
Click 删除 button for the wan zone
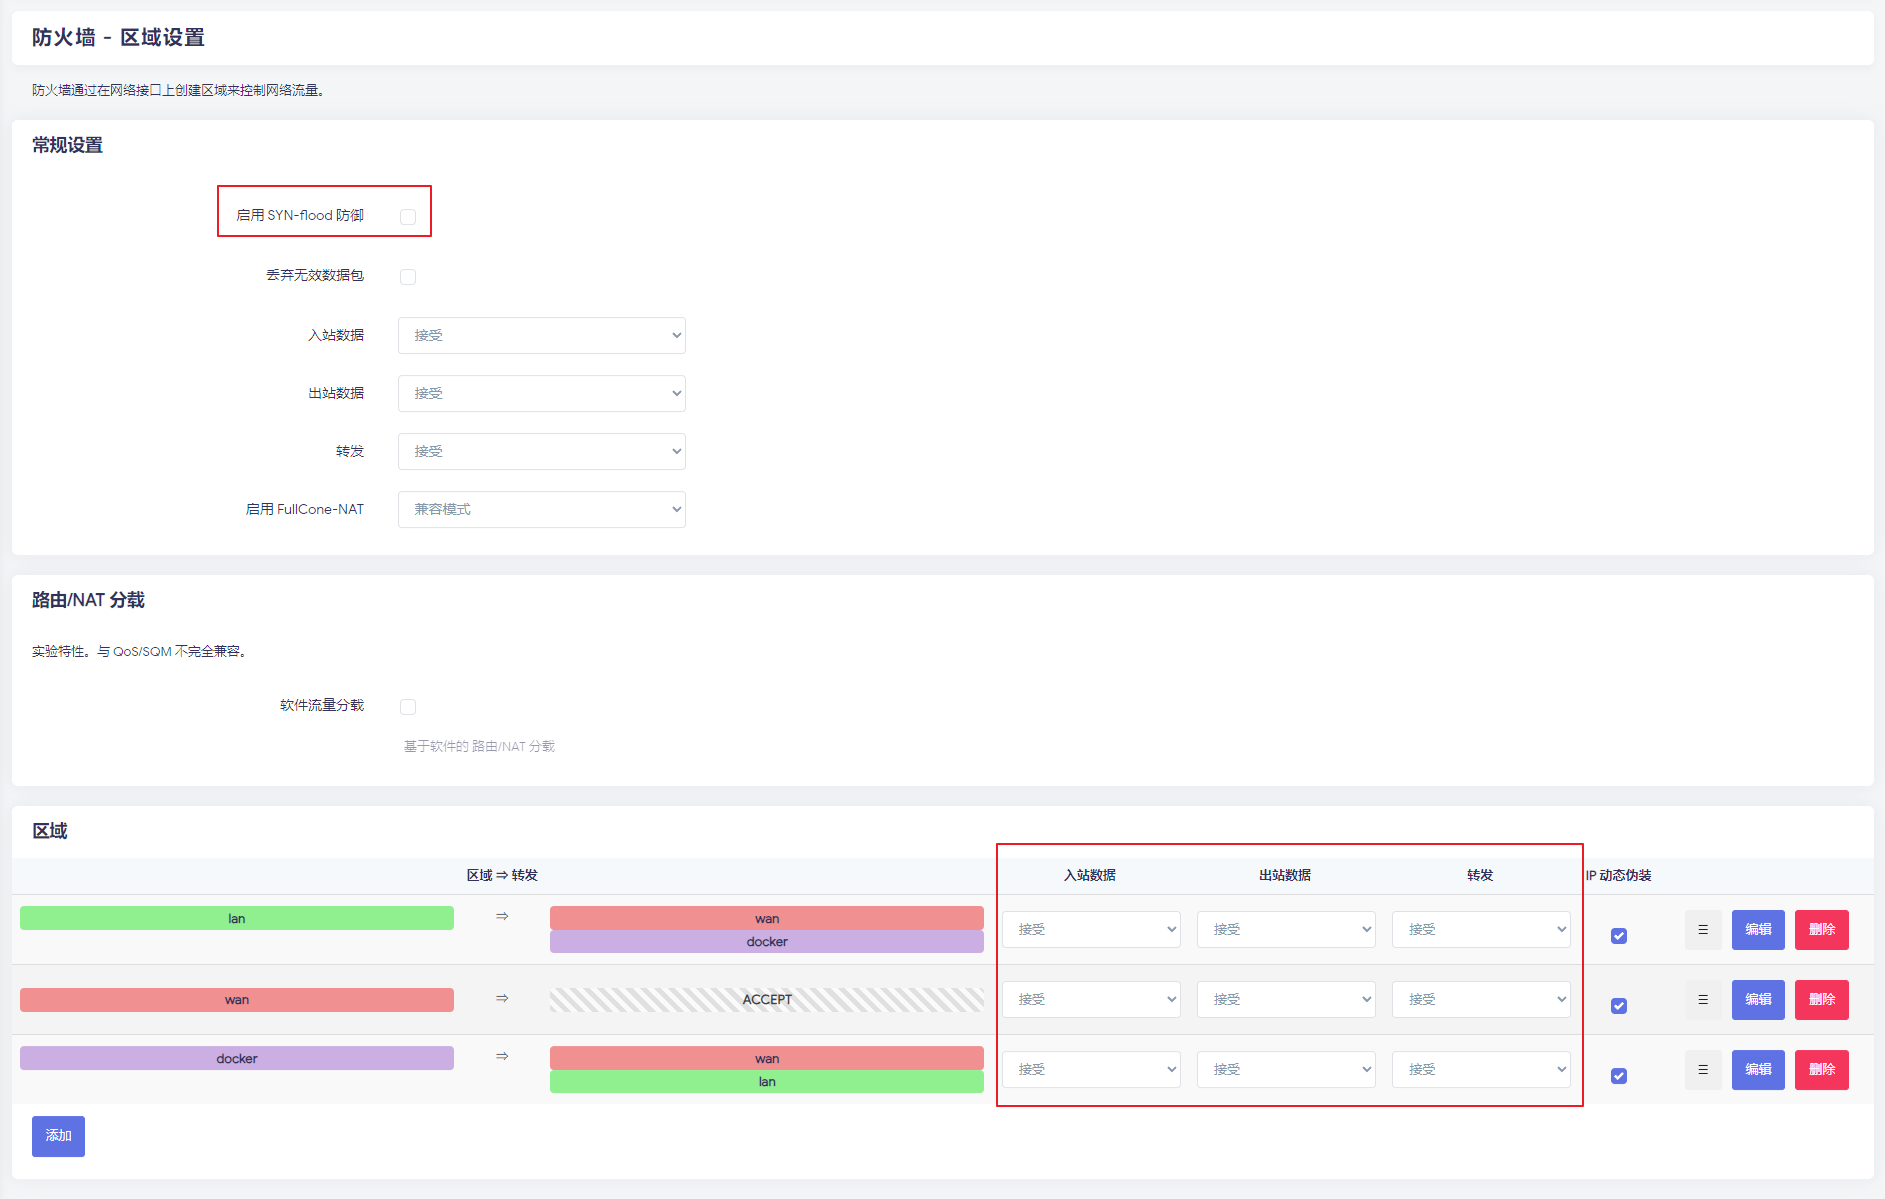[1821, 999]
